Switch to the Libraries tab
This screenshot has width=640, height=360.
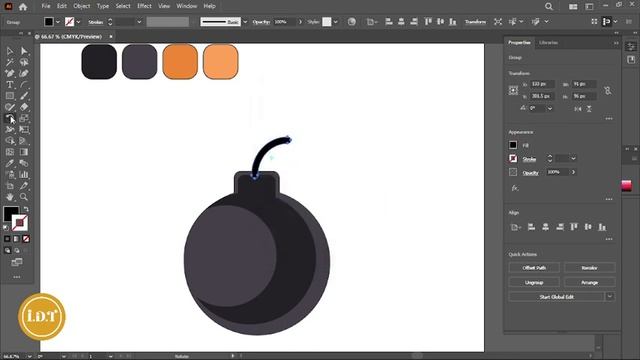[548, 43]
